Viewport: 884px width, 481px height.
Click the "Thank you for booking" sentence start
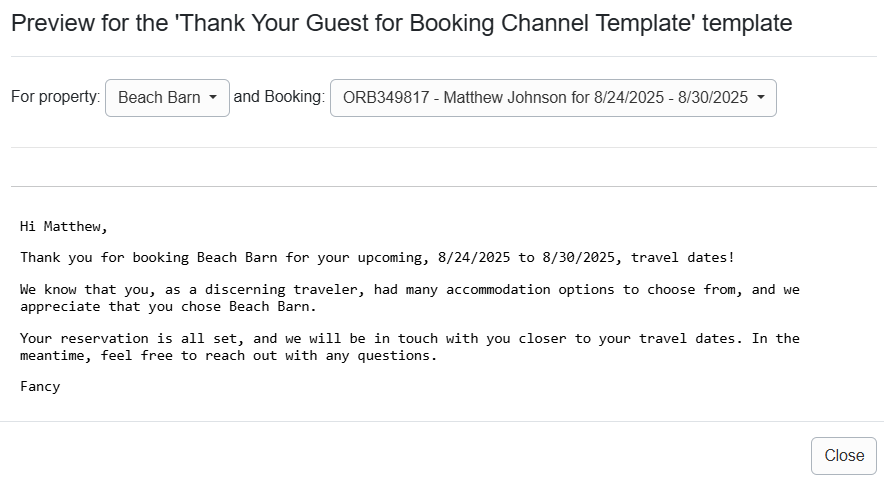point(102,258)
